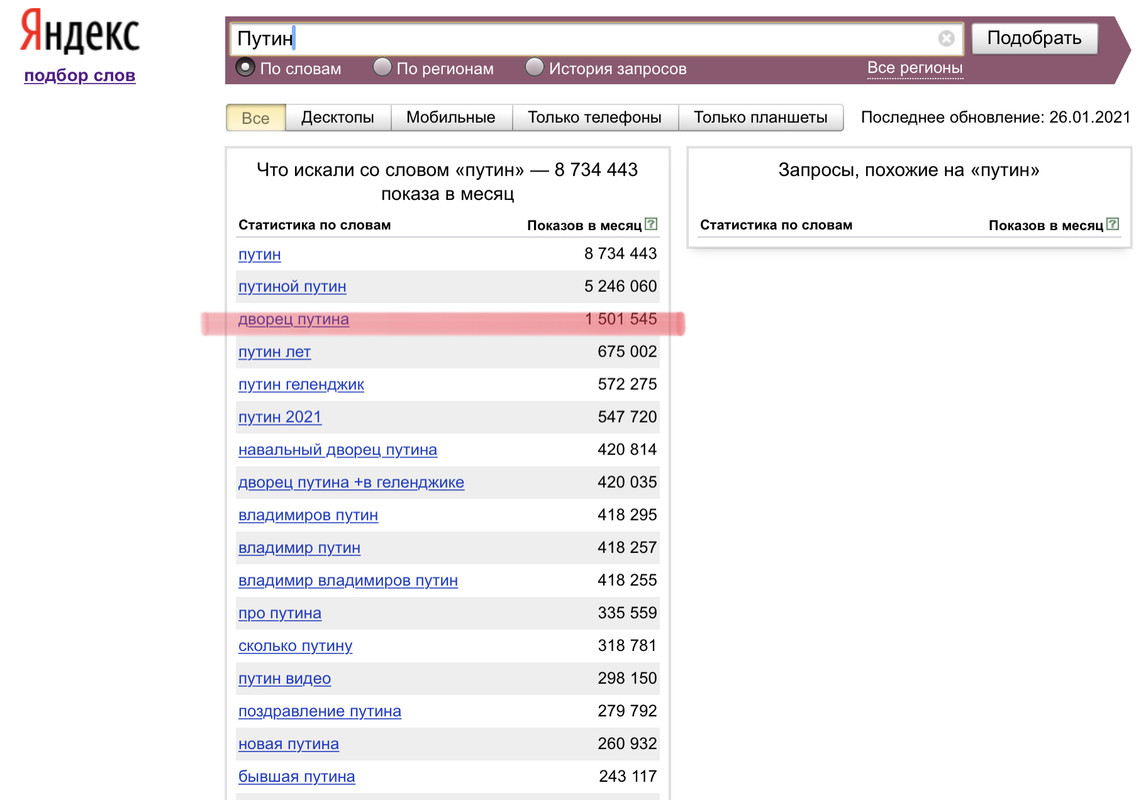Click the impressions value '420 814'
The height and width of the screenshot is (800, 1141).
point(627,450)
